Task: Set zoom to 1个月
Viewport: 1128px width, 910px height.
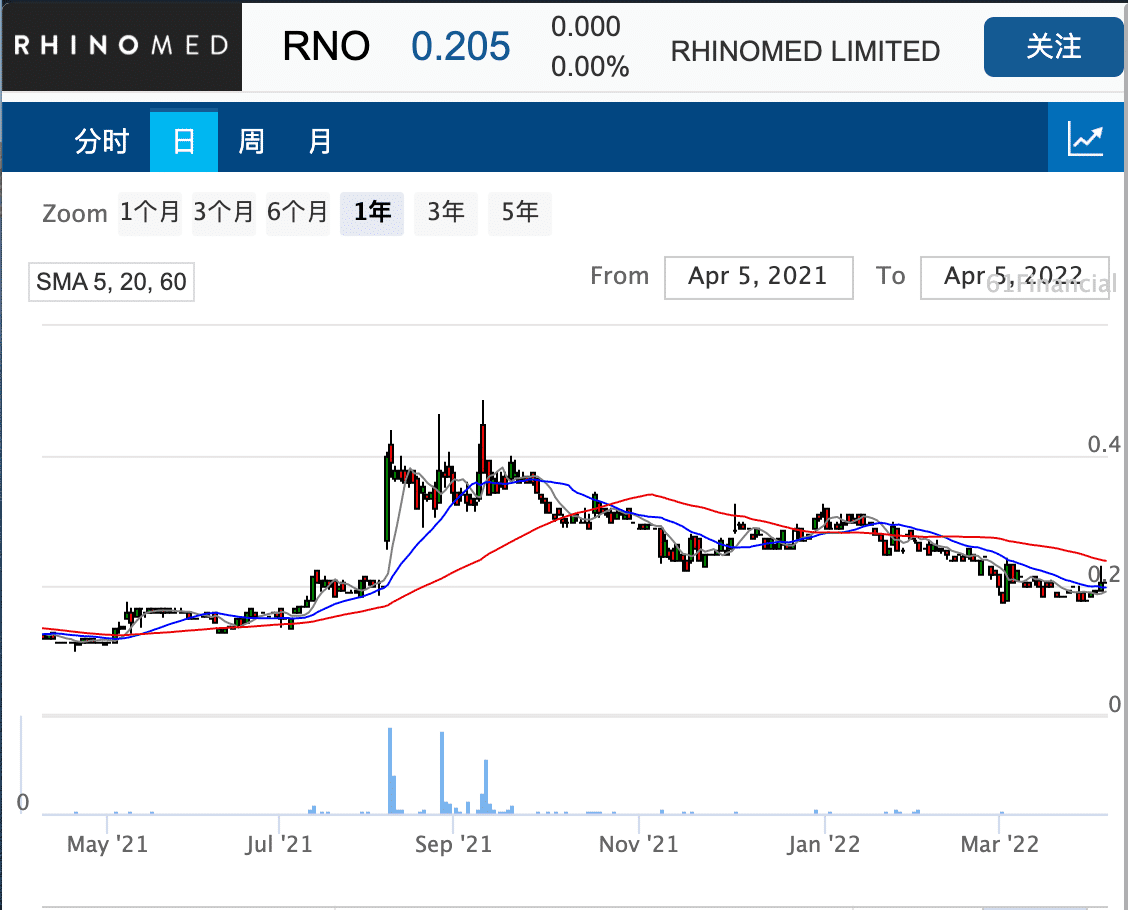Action: (x=150, y=213)
